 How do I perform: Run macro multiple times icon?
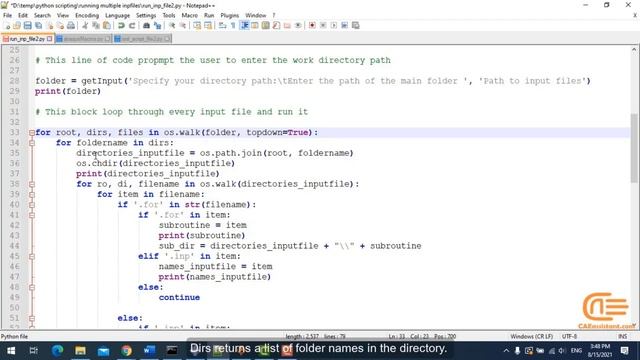click(x=344, y=25)
